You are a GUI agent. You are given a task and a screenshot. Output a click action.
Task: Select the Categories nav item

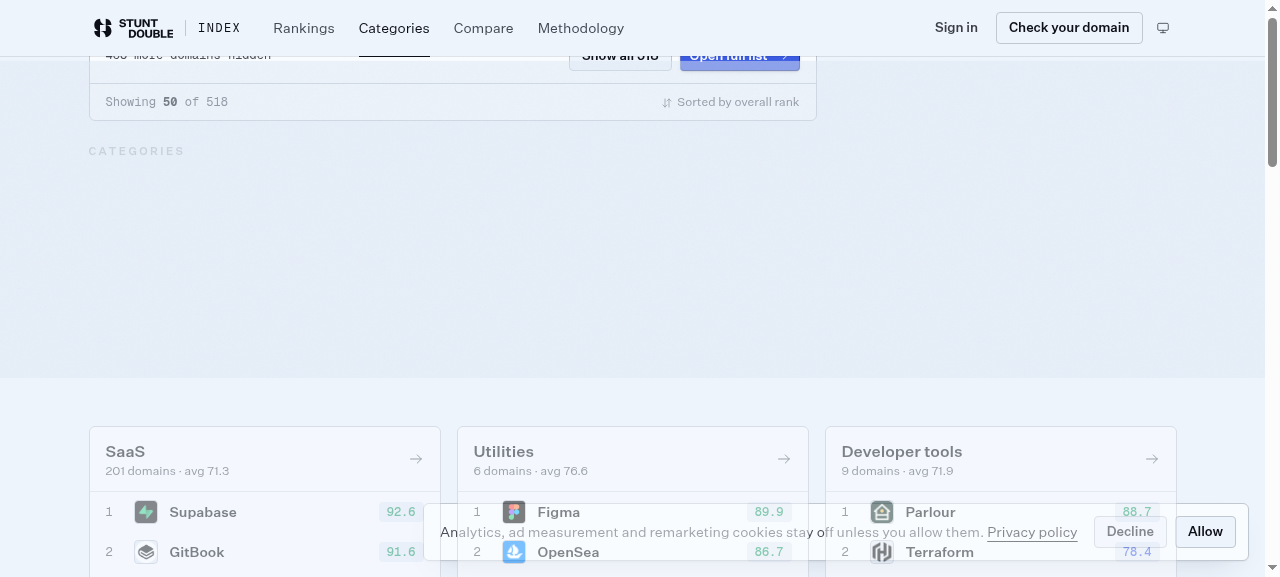pyautogui.click(x=394, y=28)
